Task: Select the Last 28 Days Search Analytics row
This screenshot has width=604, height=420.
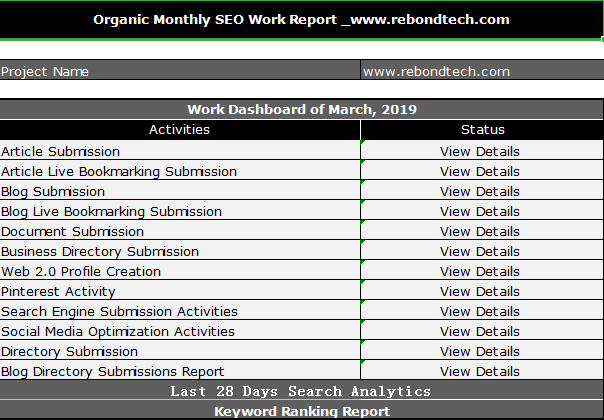Action: (301, 391)
